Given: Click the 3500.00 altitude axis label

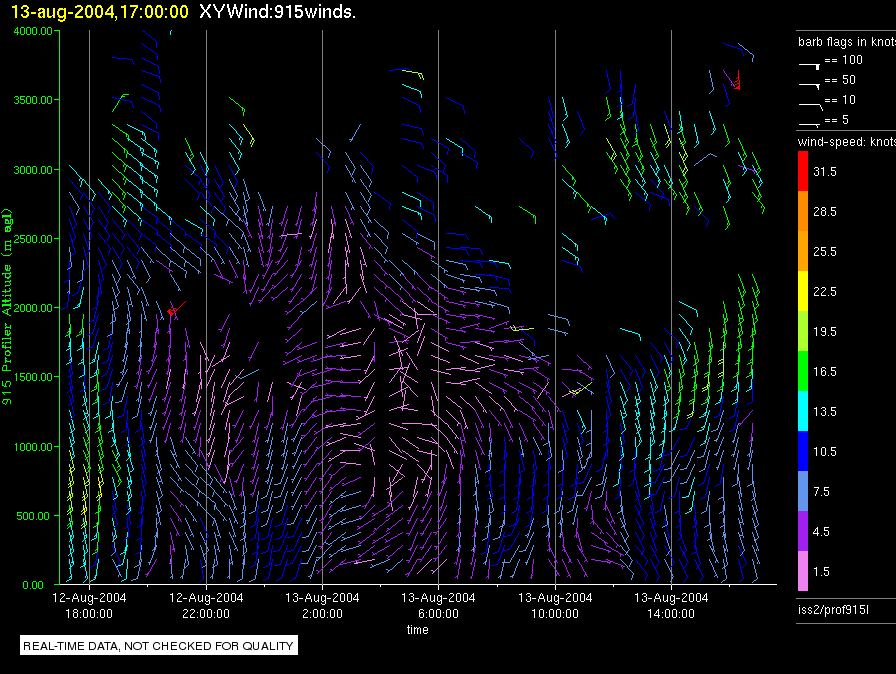Looking at the screenshot, I should [33, 100].
